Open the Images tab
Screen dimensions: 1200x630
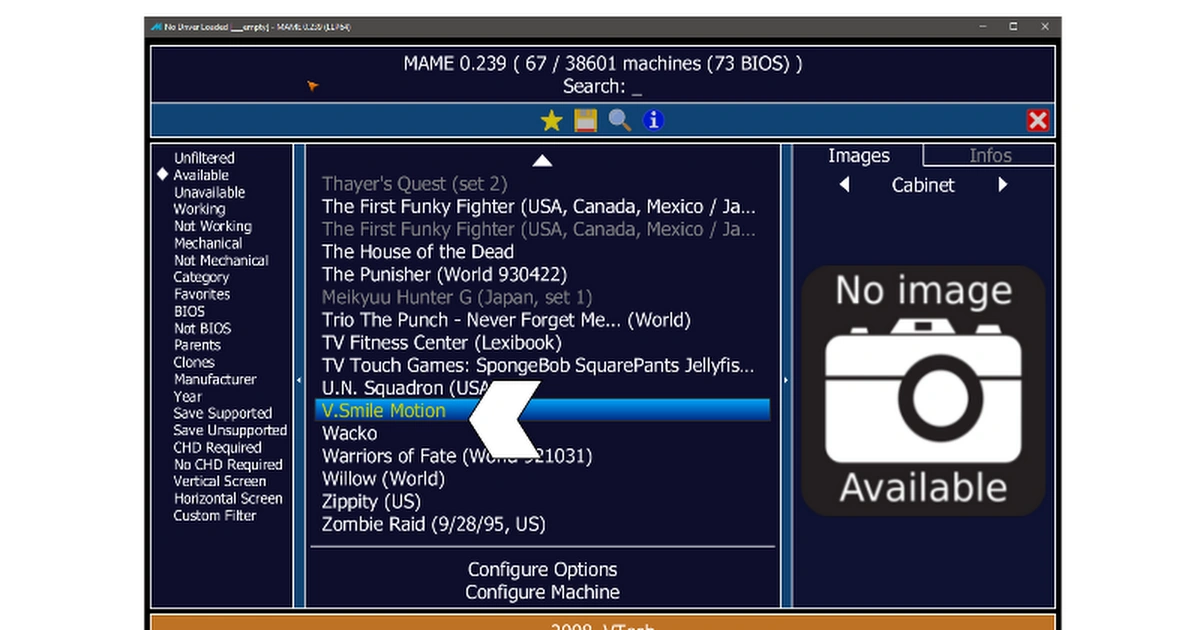[858, 155]
